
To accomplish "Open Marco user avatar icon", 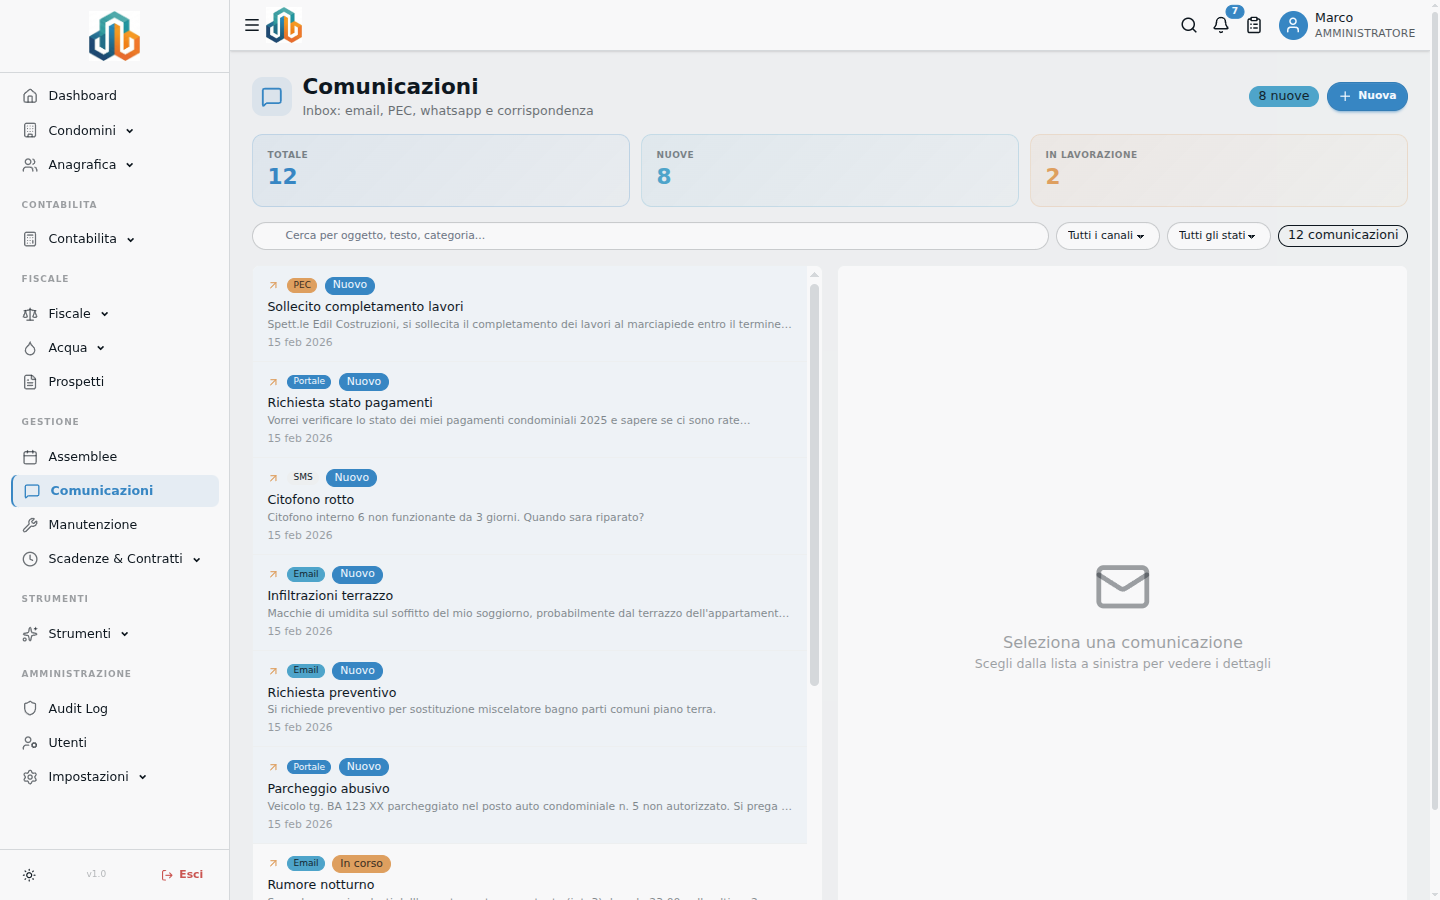I will point(1293,25).
